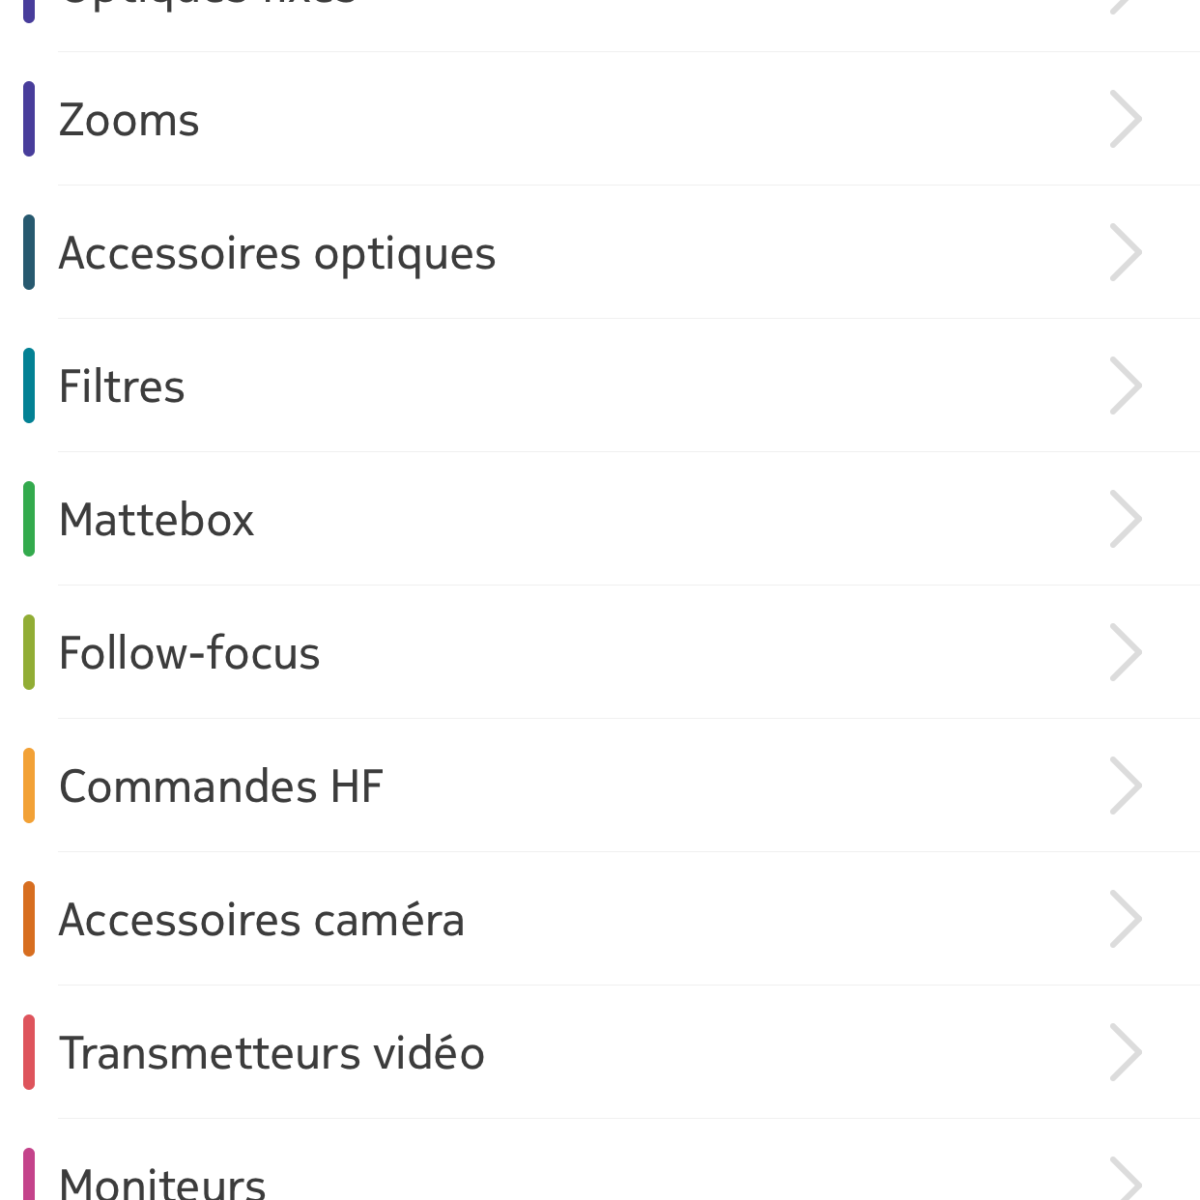This screenshot has width=1200, height=1200.
Task: Tap the Transmetteurs vidéo entry
Action: [600, 1052]
